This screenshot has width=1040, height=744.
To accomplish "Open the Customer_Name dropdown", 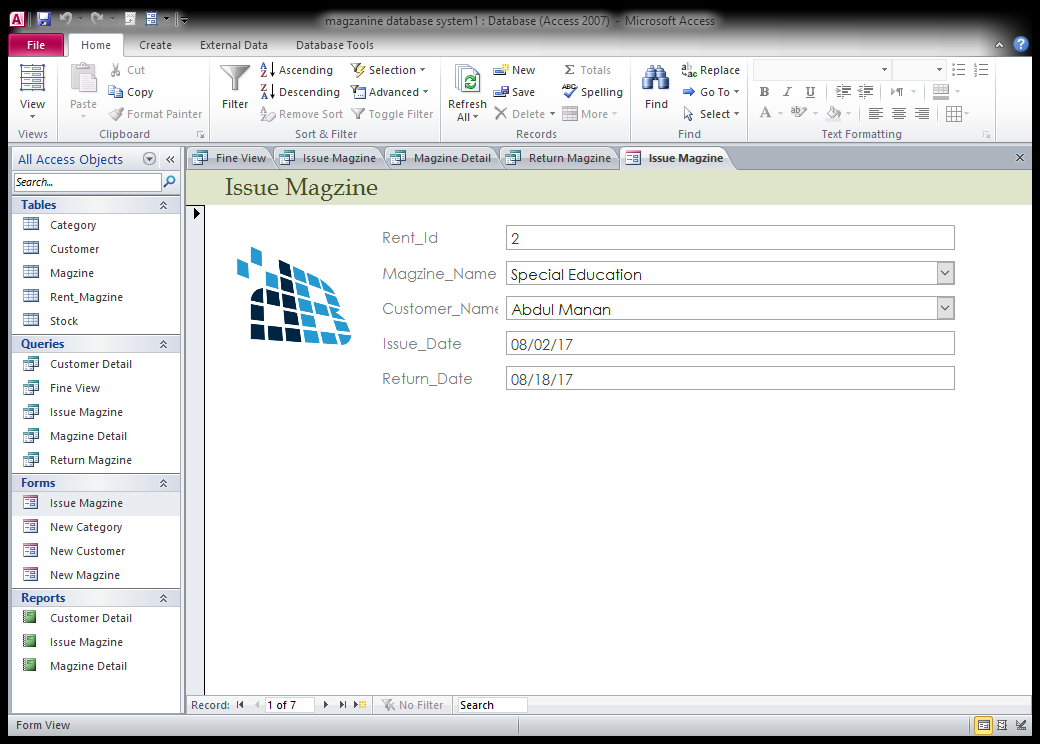I will point(944,308).
